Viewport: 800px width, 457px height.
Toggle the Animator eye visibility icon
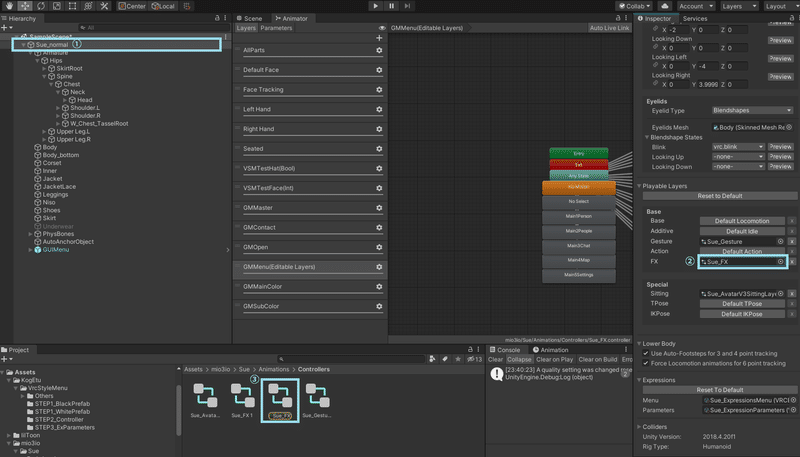(x=382, y=28)
